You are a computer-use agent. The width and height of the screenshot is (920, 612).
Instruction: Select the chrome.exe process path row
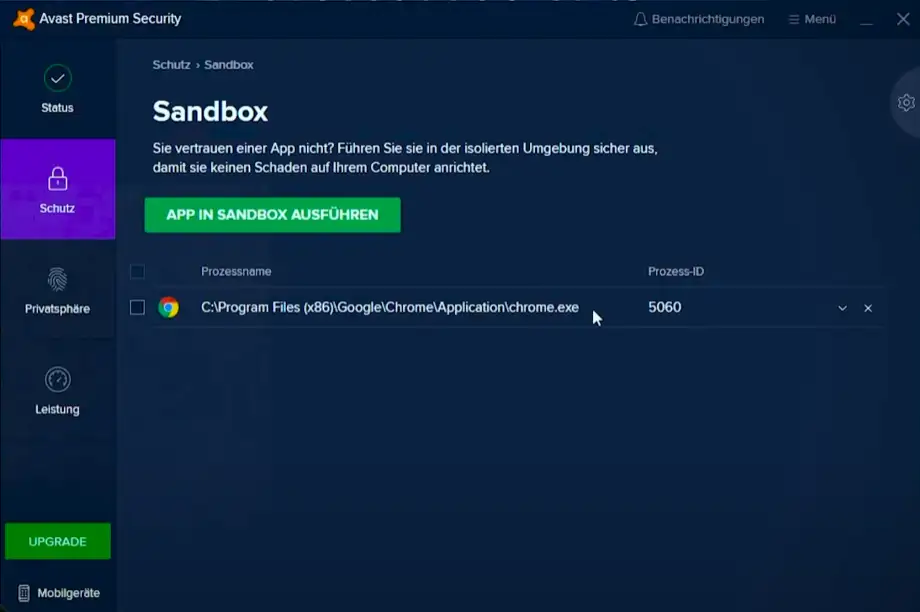(390, 308)
